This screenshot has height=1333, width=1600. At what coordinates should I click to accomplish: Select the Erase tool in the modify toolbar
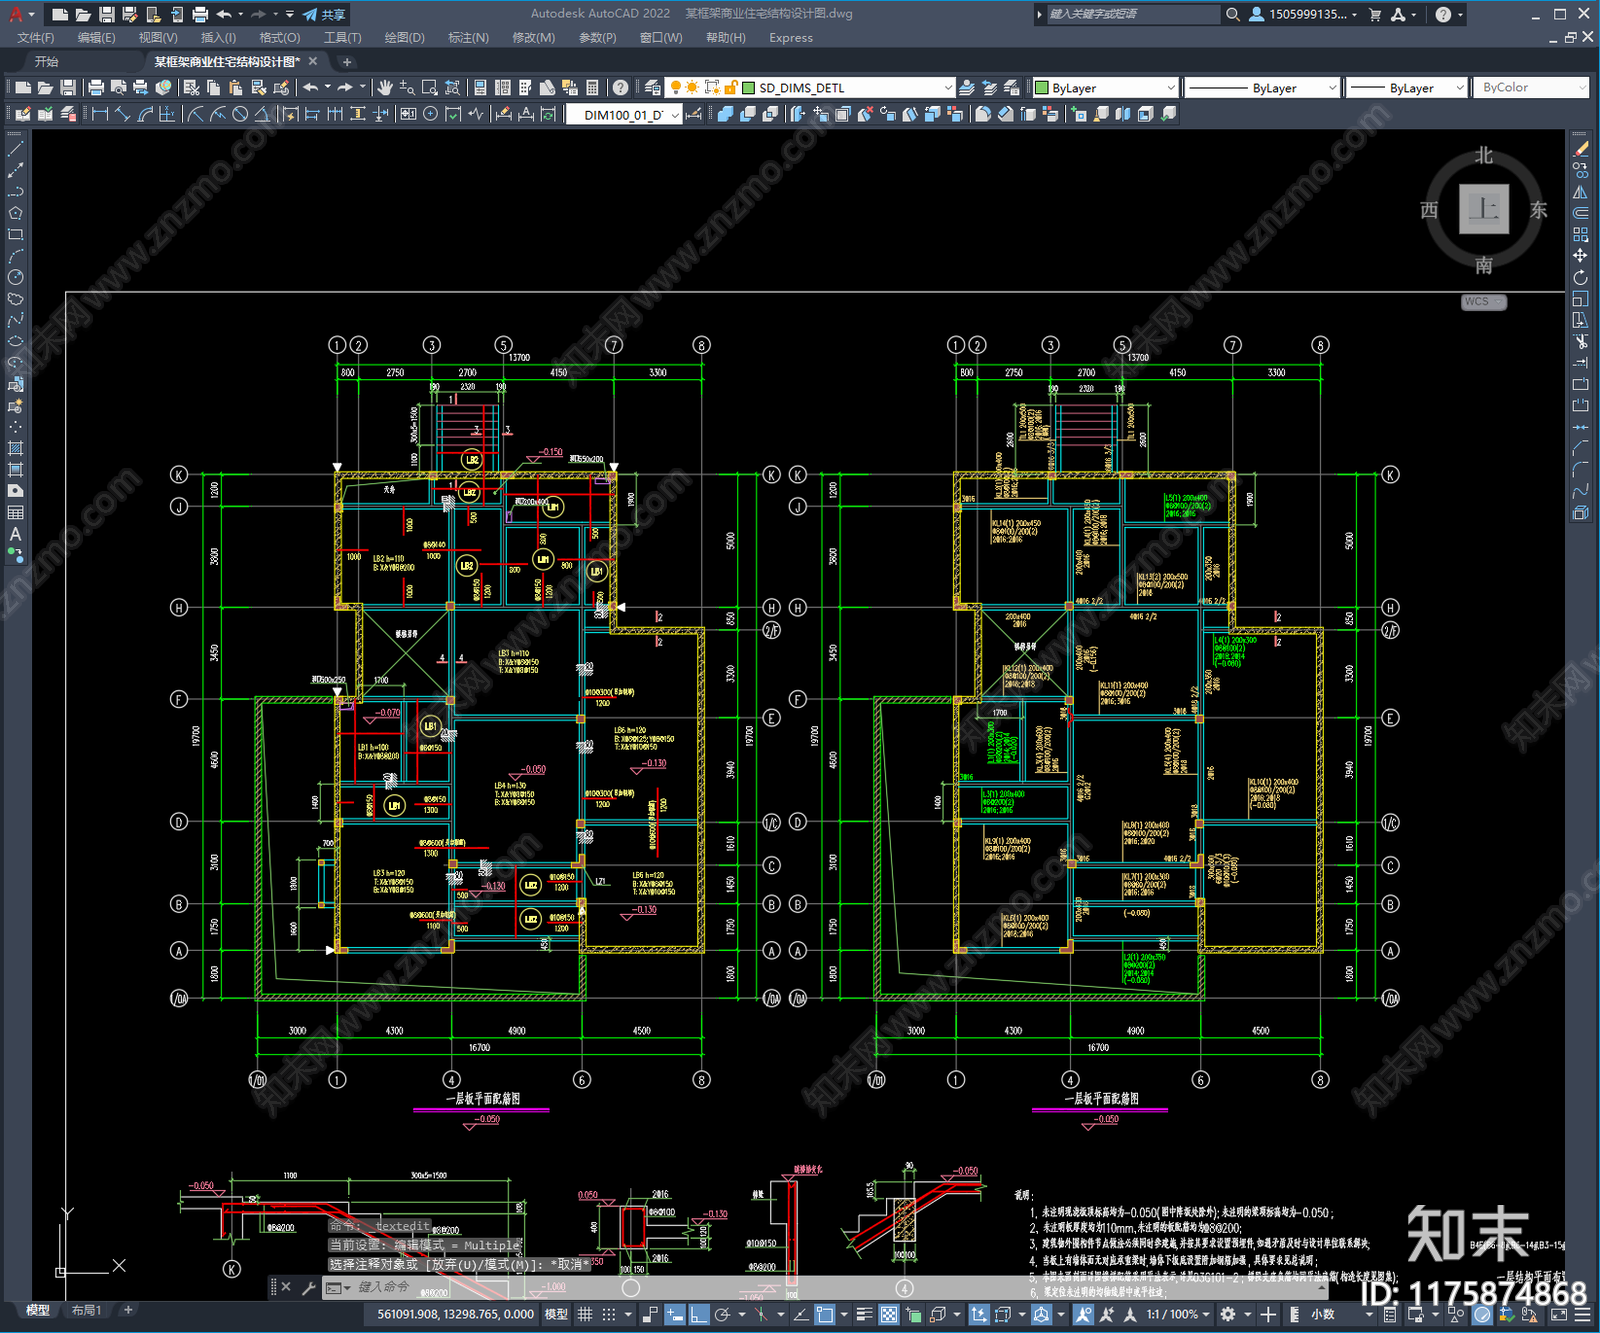pyautogui.click(x=1581, y=148)
